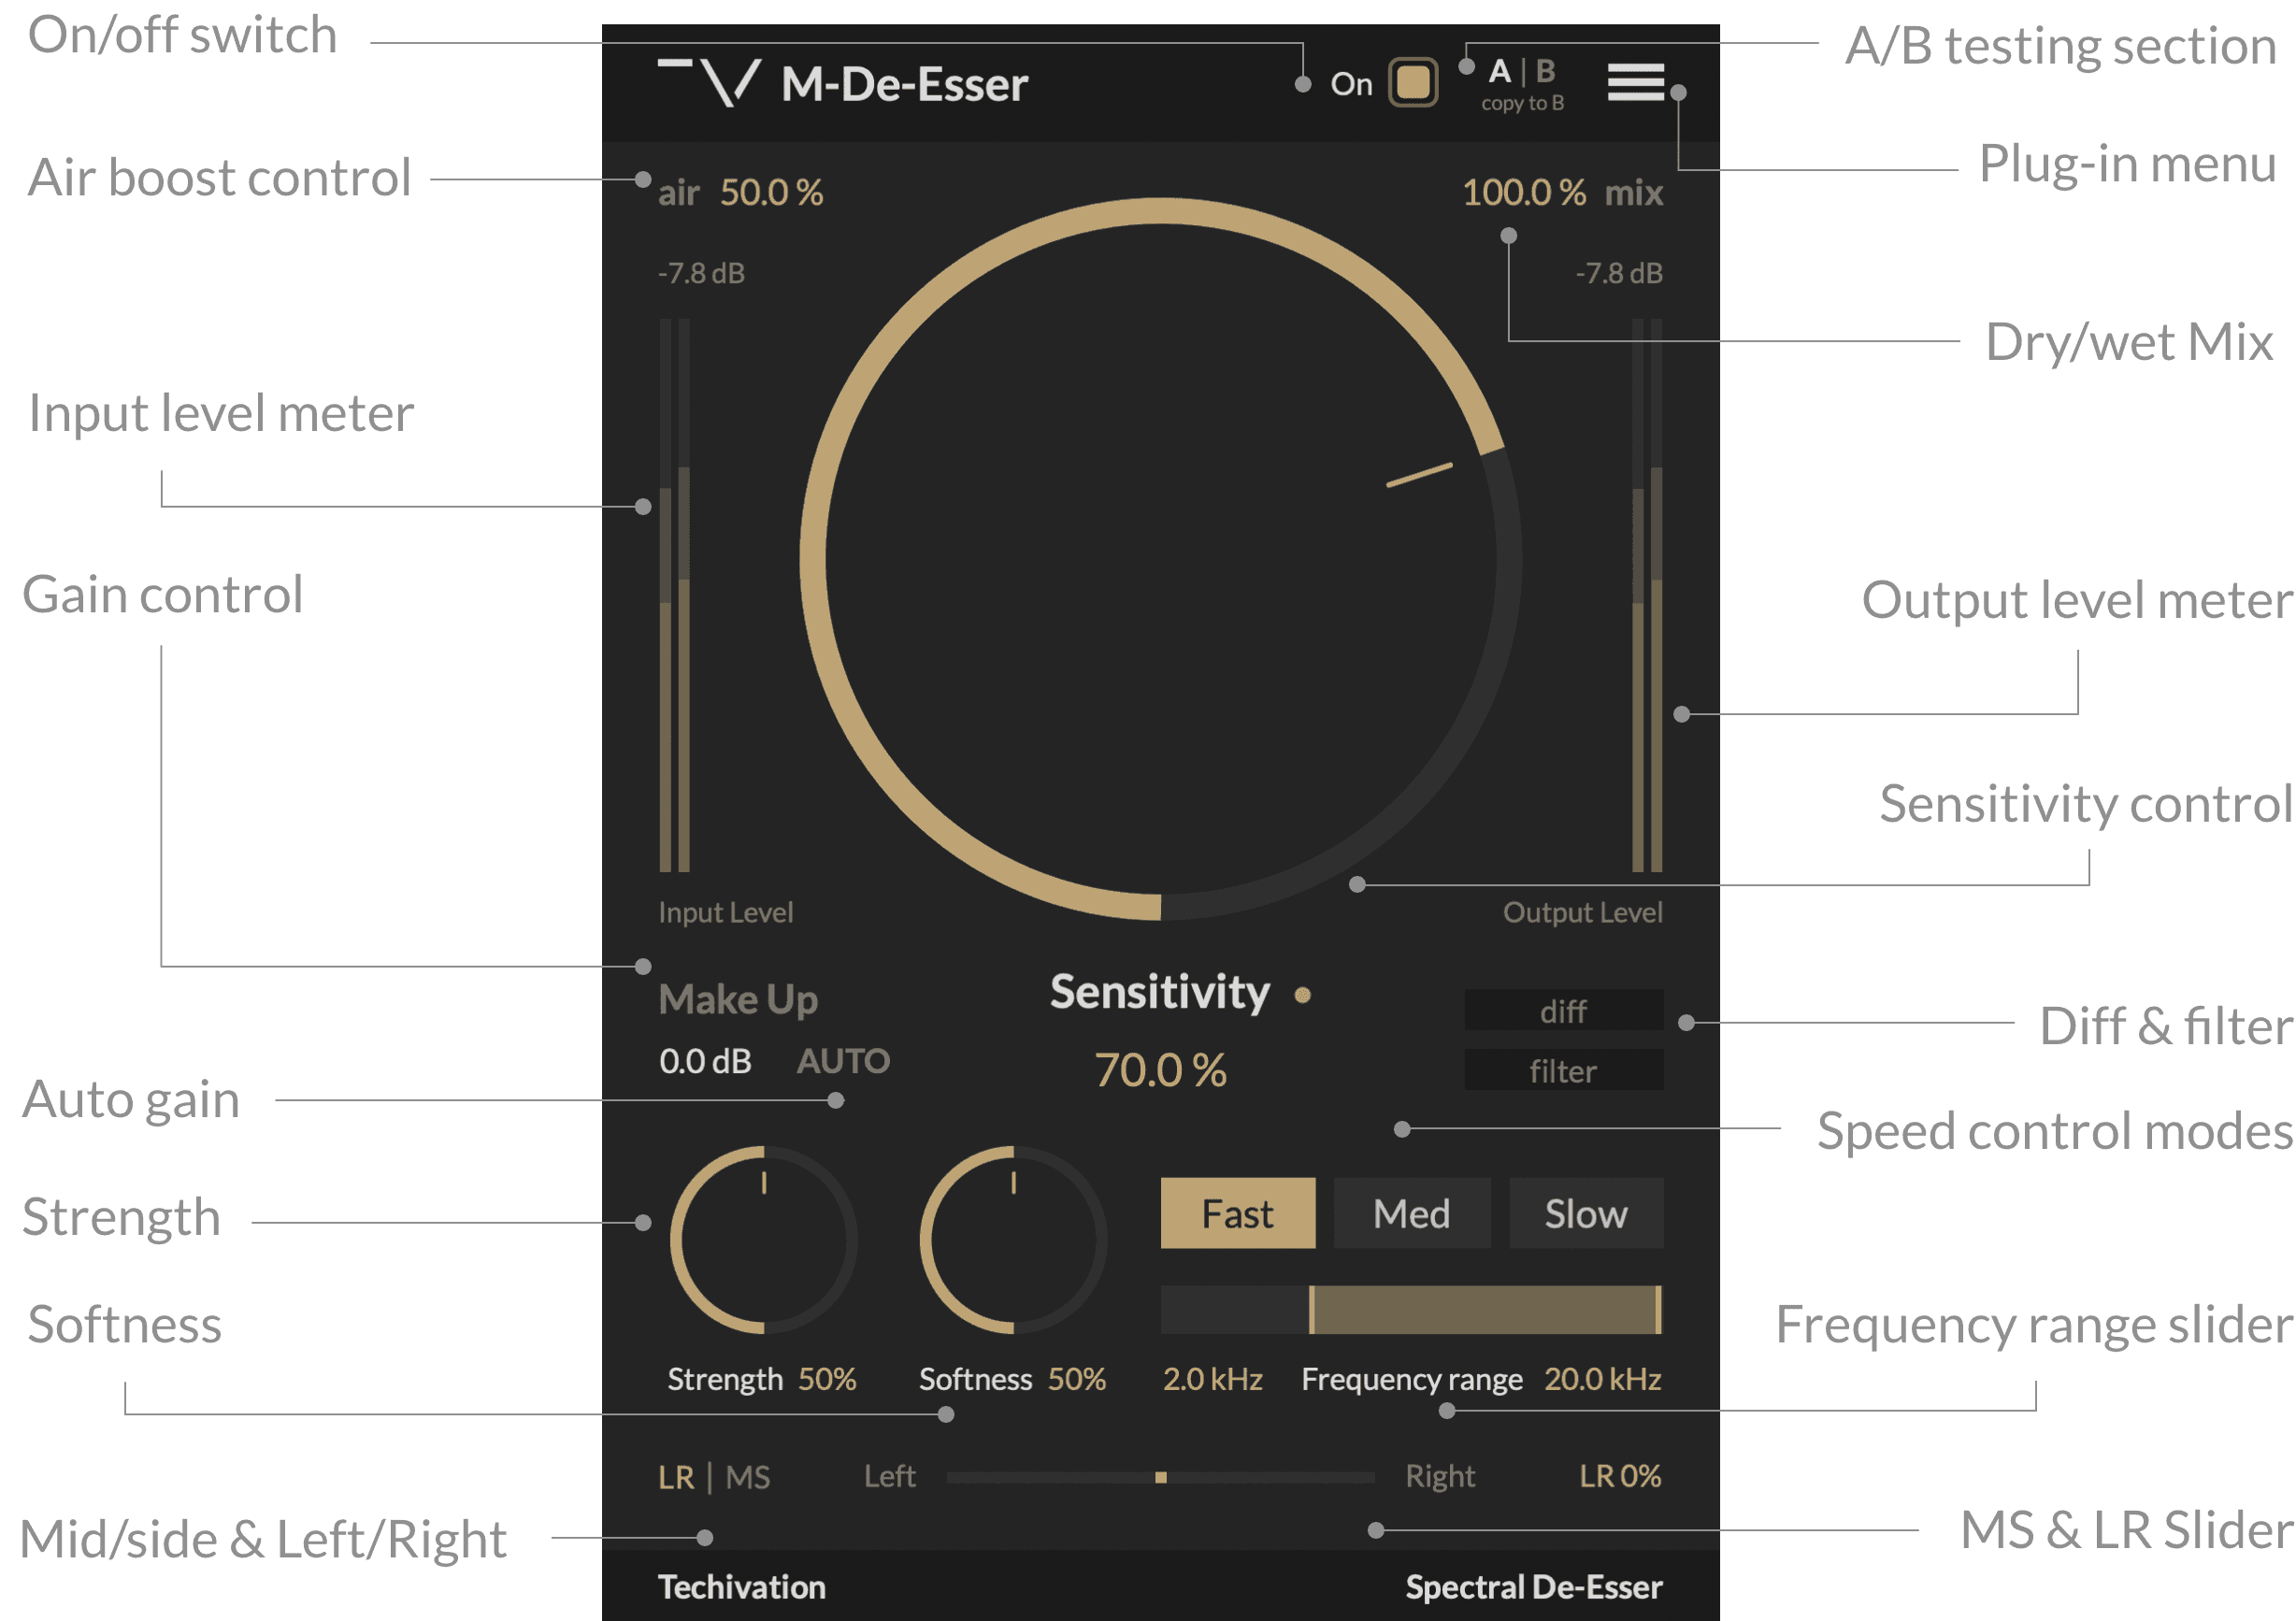The image size is (2296, 1621).
Task: Click the Left/Right balance slider handle
Action: [1160, 1477]
